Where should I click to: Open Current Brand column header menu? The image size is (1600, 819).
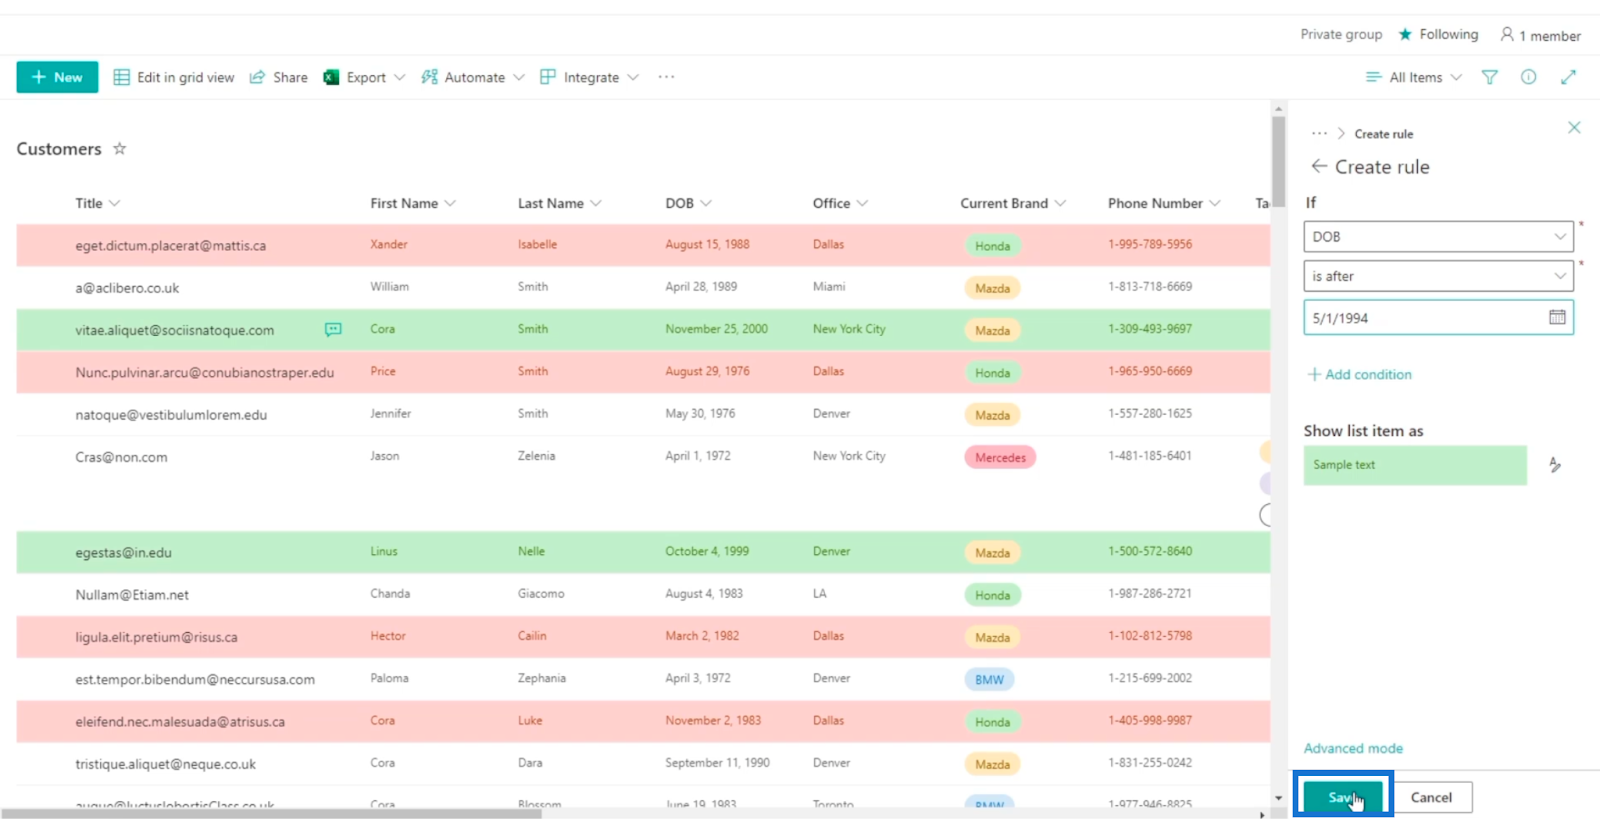point(1013,203)
